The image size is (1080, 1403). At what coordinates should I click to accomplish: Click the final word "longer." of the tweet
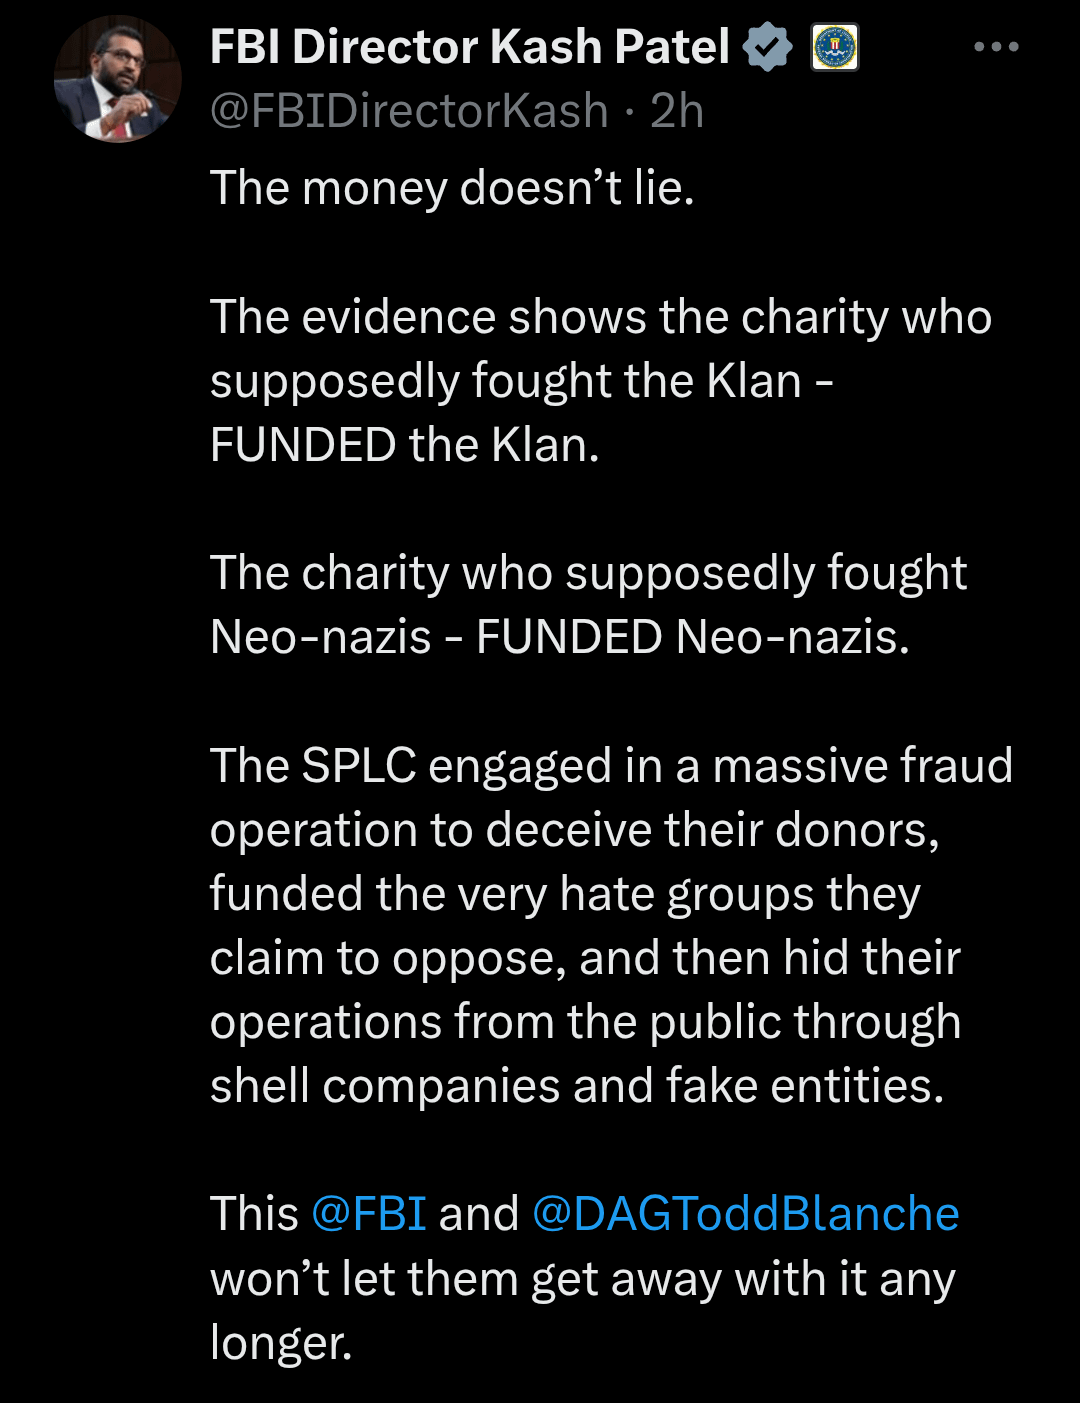coord(281,1343)
